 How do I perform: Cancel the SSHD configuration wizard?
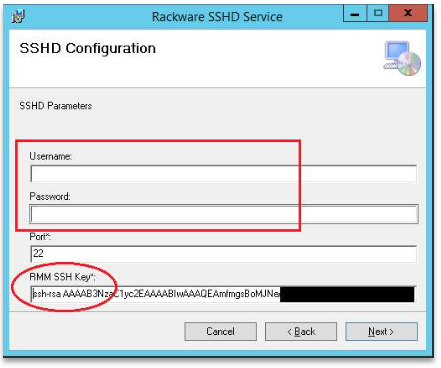[x=220, y=331]
